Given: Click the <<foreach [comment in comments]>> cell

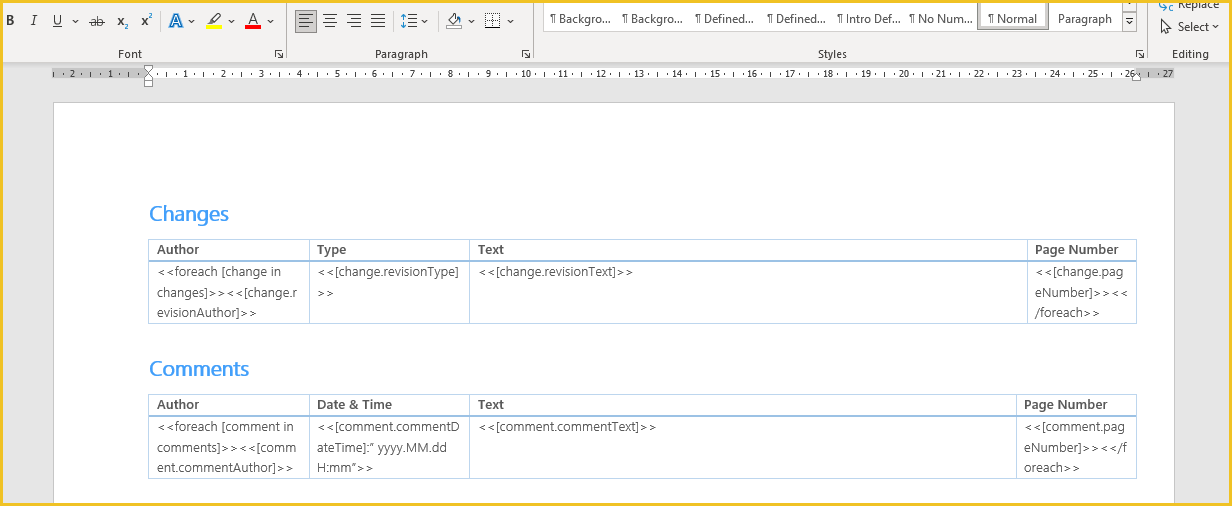Looking at the screenshot, I should pyautogui.click(x=229, y=447).
